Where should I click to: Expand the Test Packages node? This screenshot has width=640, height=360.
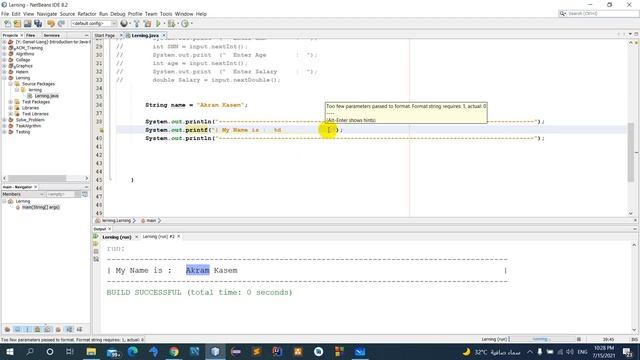11,102
